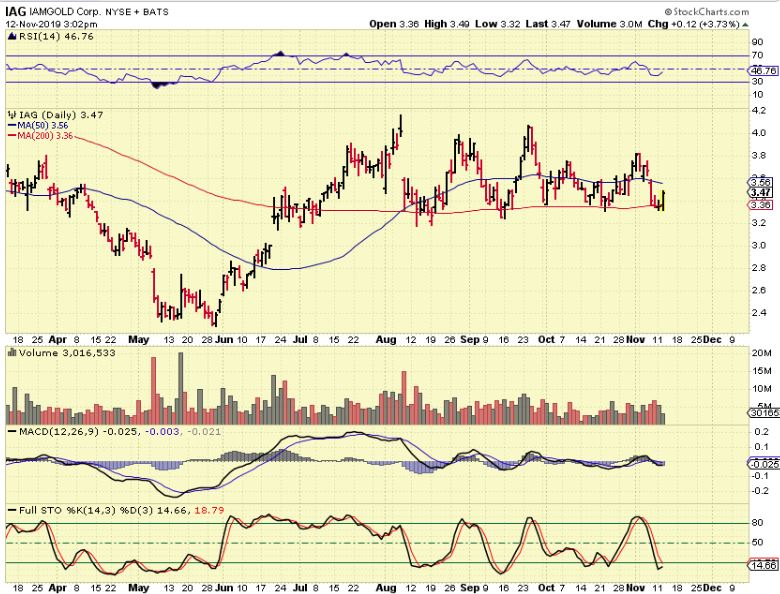Click the 18.79 red %D value
The width and height of the screenshot is (780, 594).
(209, 510)
